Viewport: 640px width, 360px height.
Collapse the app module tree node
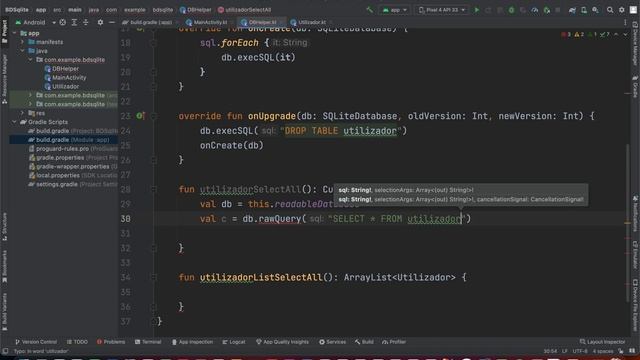(x=15, y=33)
